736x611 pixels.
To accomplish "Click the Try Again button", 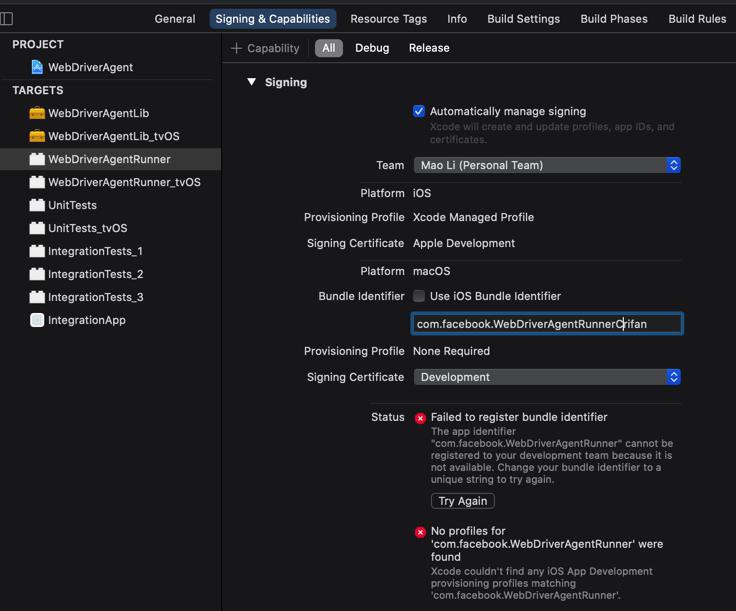I will pyautogui.click(x=462, y=501).
